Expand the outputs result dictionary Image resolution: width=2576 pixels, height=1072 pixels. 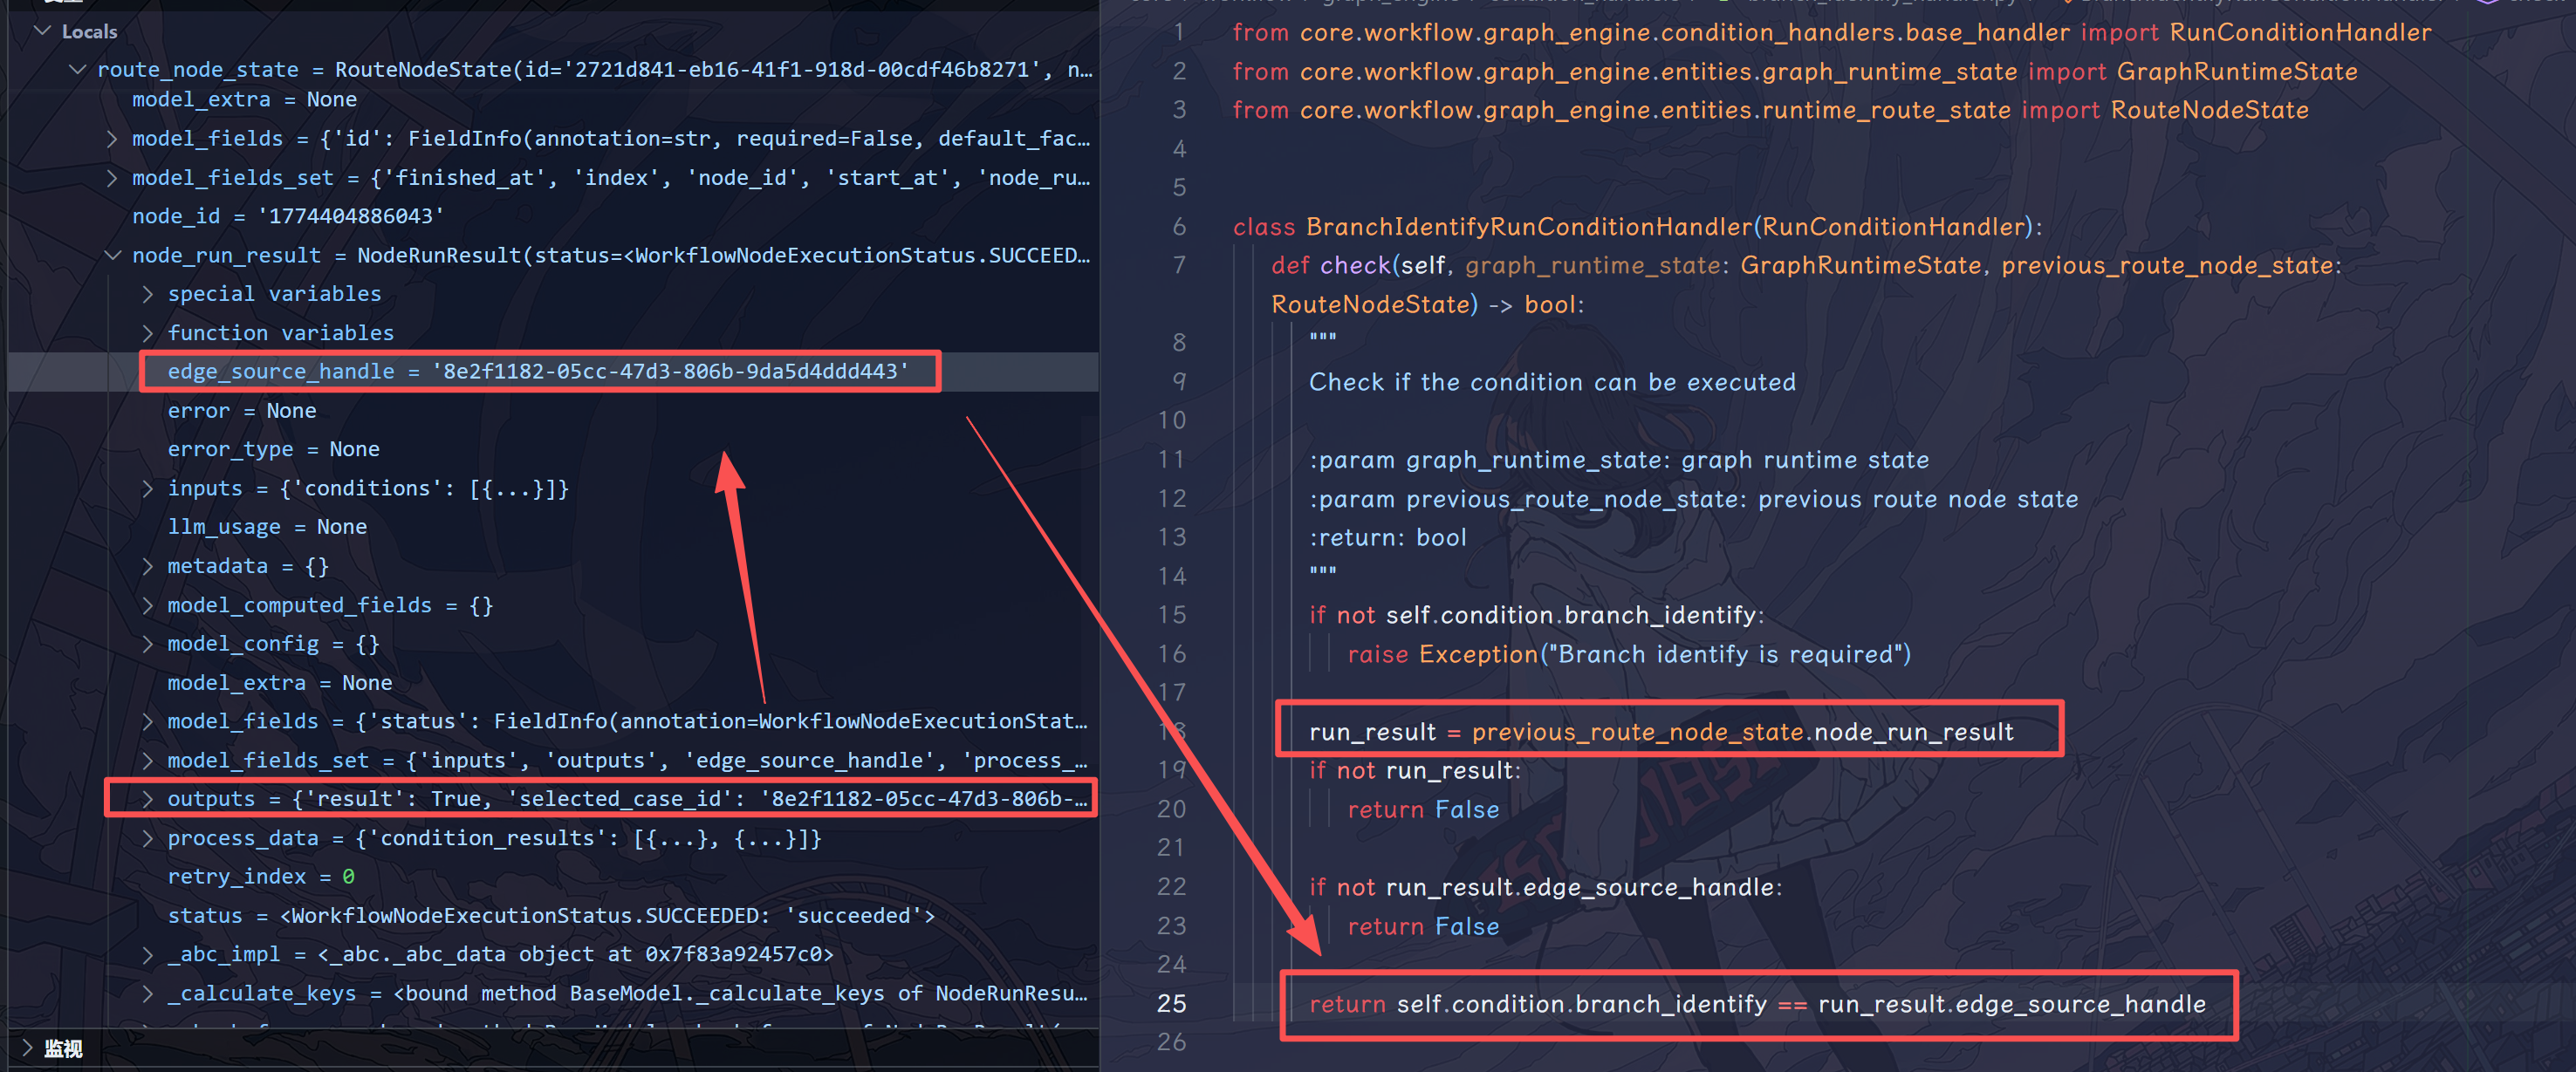tap(148, 799)
